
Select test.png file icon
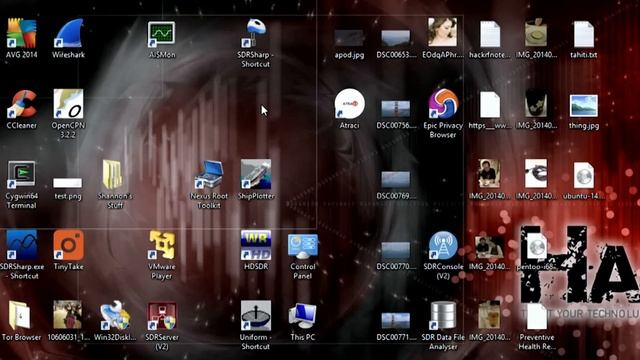[x=68, y=182]
